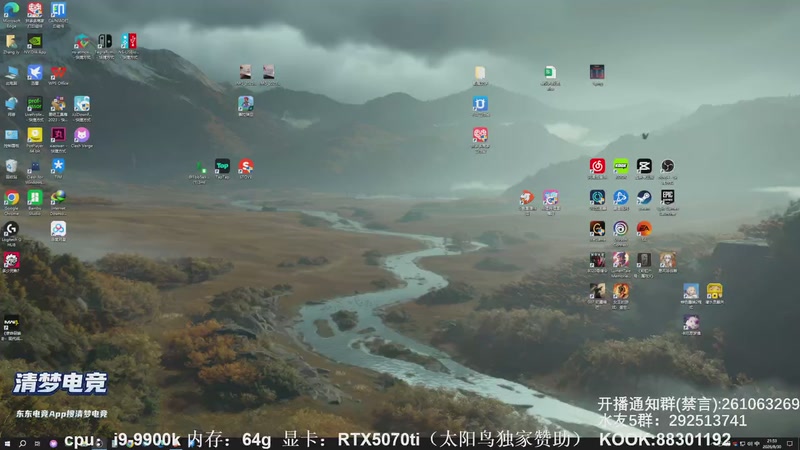Launch the EA app shortcut

(644, 229)
